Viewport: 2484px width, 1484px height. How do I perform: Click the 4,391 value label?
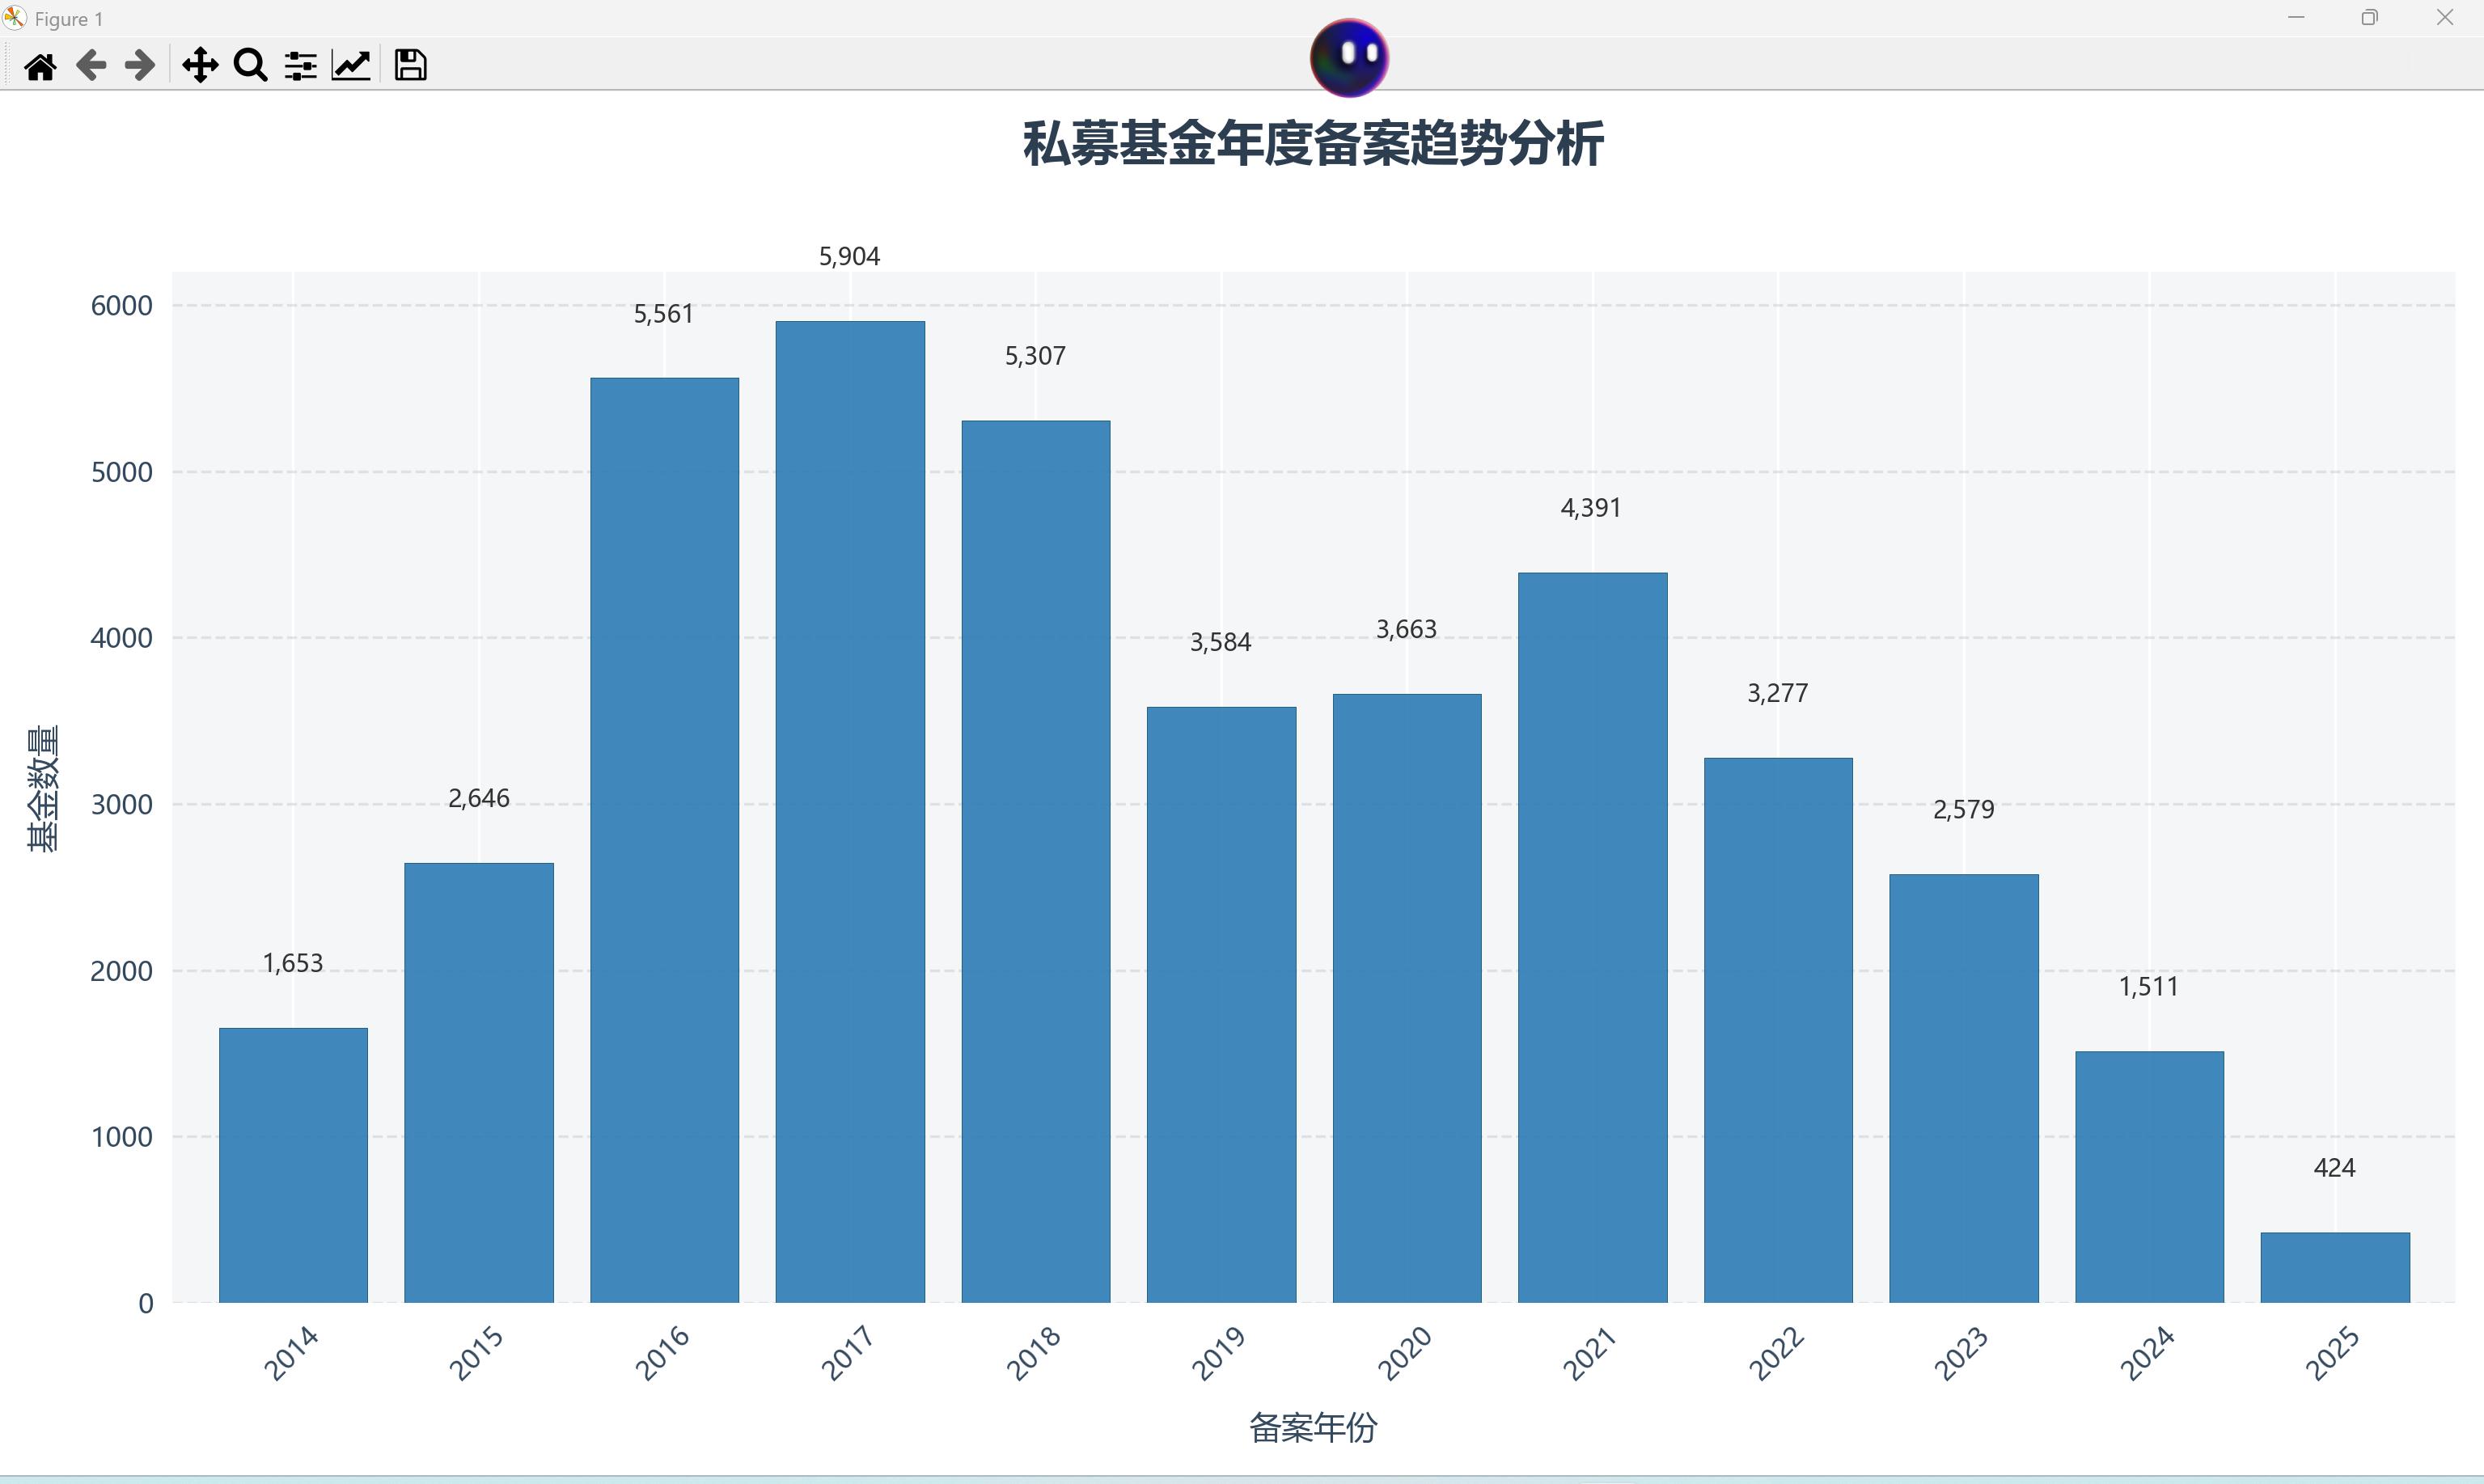(x=1591, y=508)
